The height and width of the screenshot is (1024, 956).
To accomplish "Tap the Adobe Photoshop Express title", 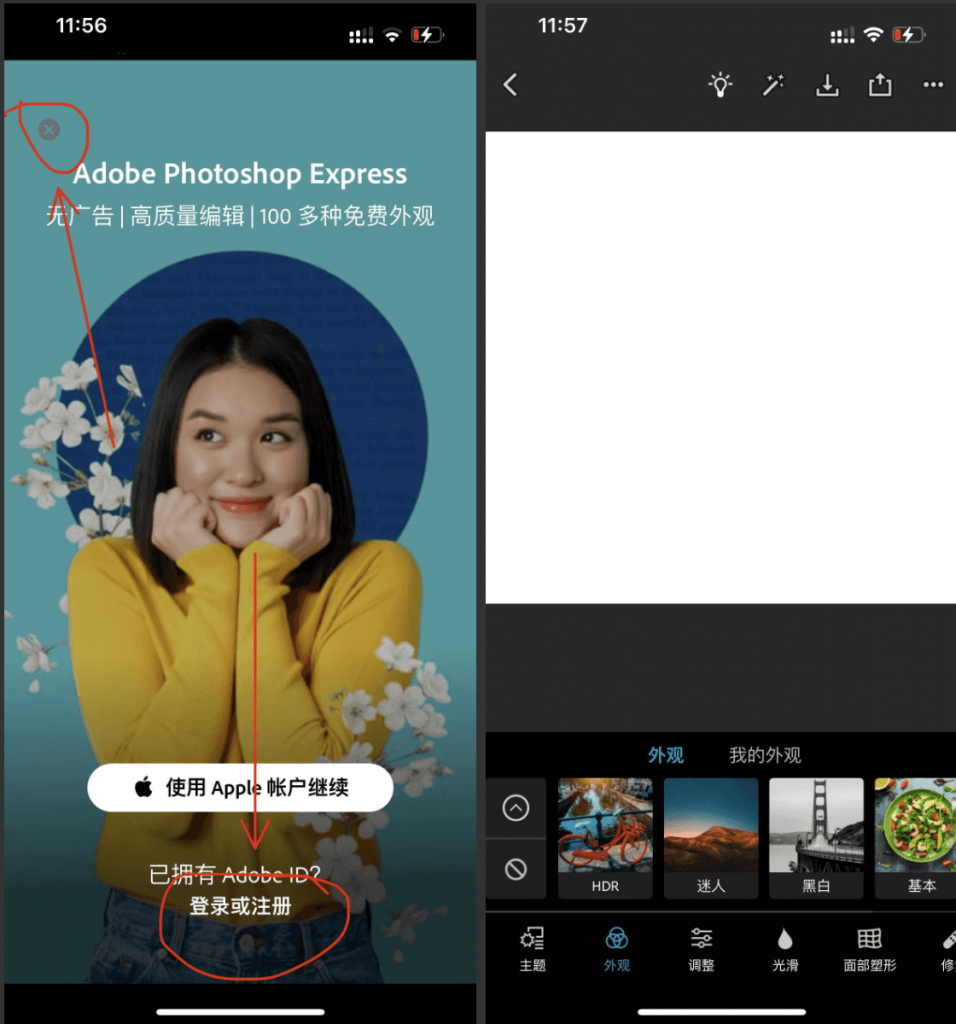I will coord(240,174).
